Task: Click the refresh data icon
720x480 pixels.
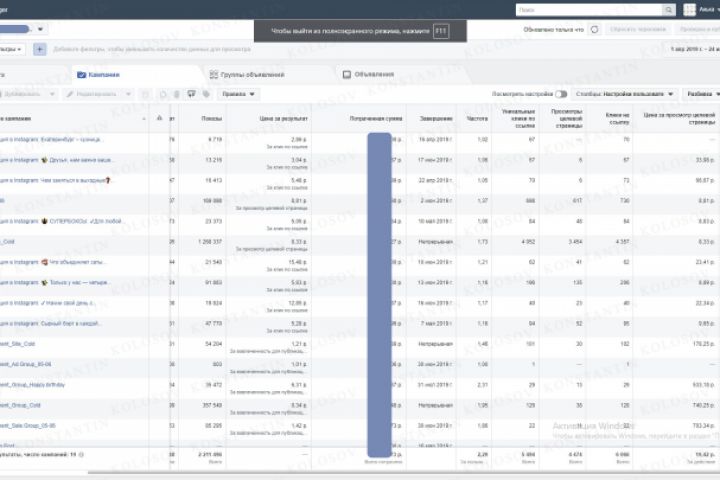Action: click(x=594, y=29)
